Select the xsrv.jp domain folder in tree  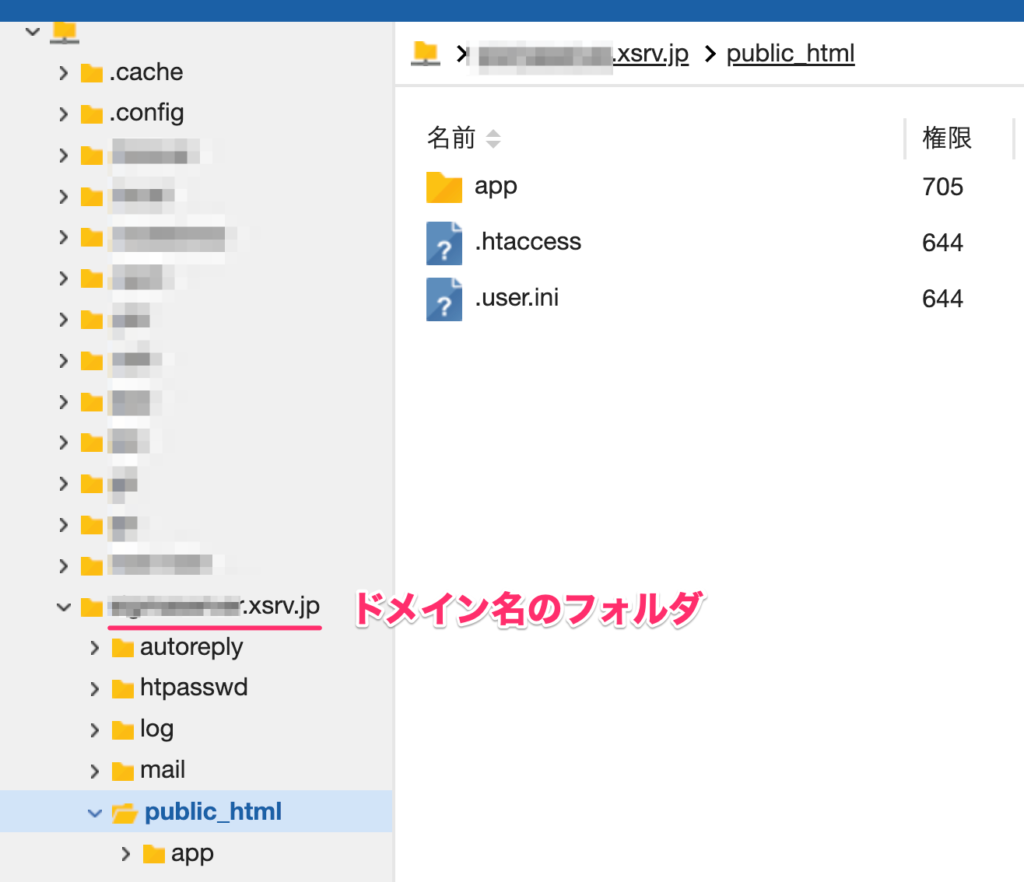pos(216,606)
